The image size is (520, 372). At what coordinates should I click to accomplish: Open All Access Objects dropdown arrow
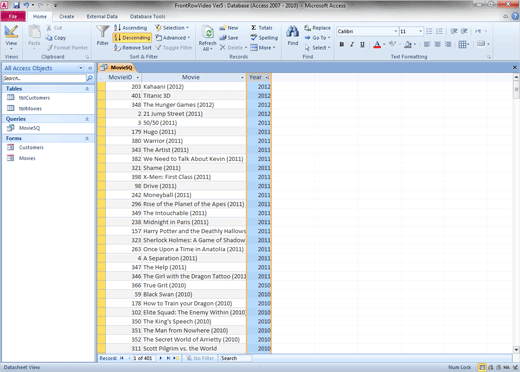81,68
